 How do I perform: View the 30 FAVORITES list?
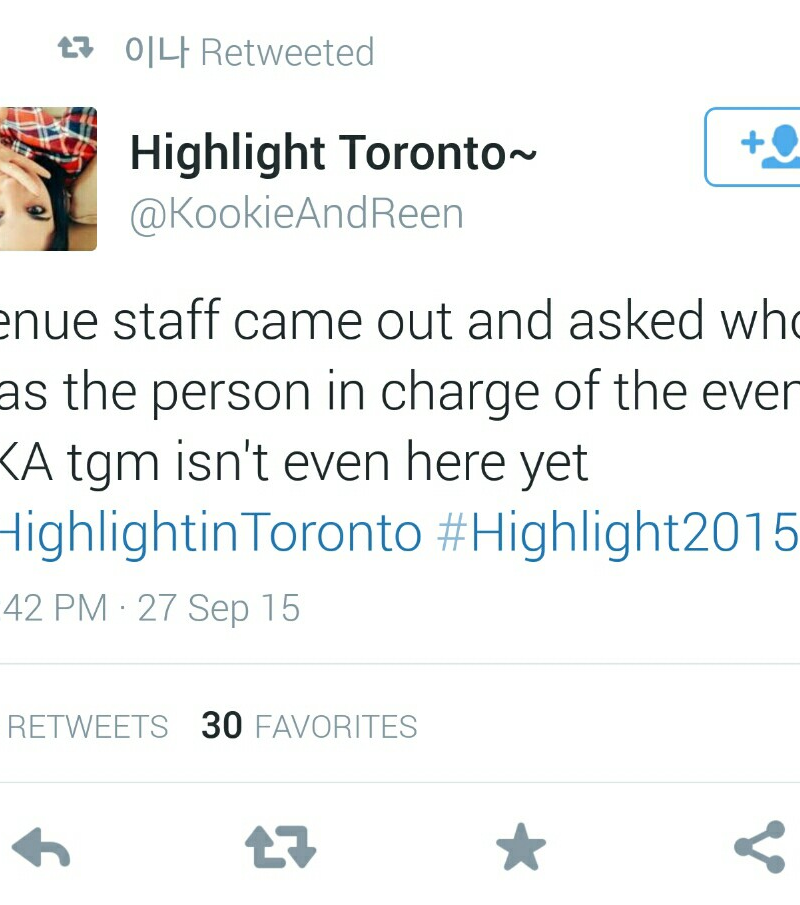[309, 726]
